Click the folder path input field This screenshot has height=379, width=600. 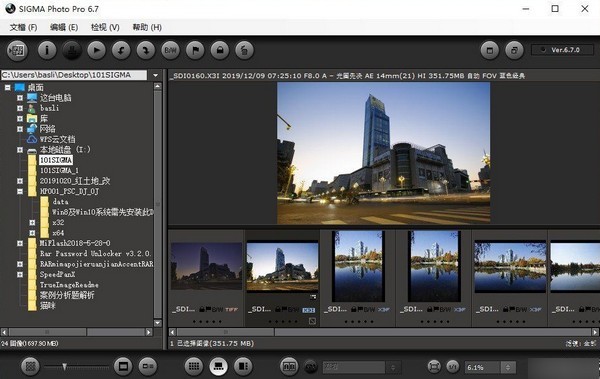point(74,75)
